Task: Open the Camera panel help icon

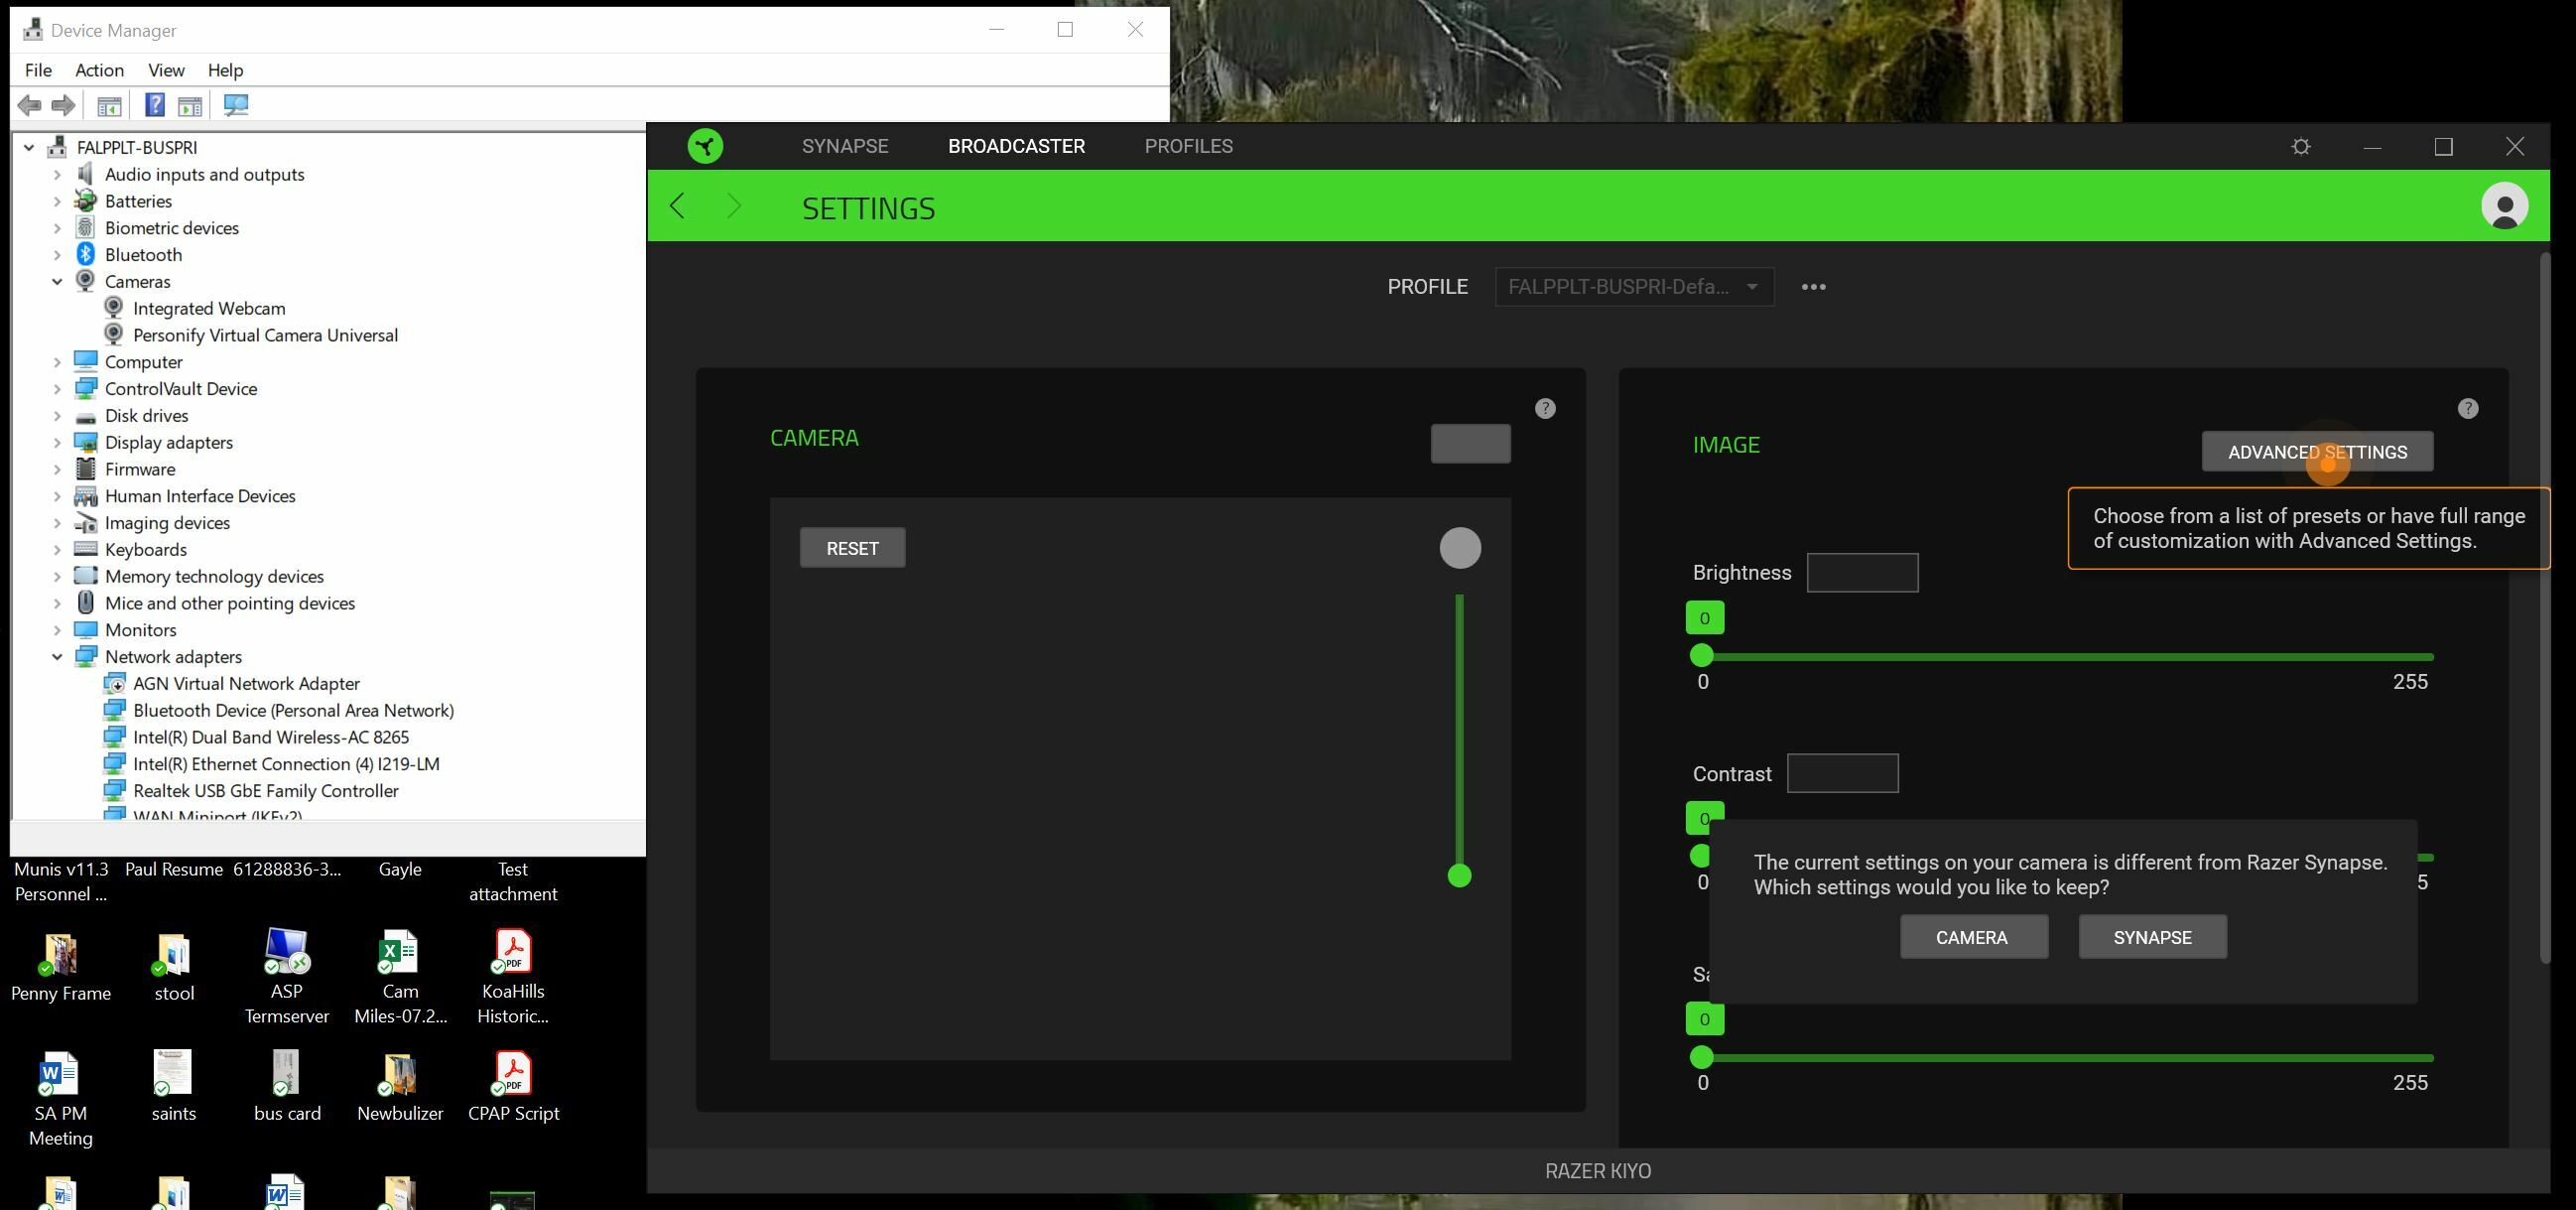Action: (1545, 408)
